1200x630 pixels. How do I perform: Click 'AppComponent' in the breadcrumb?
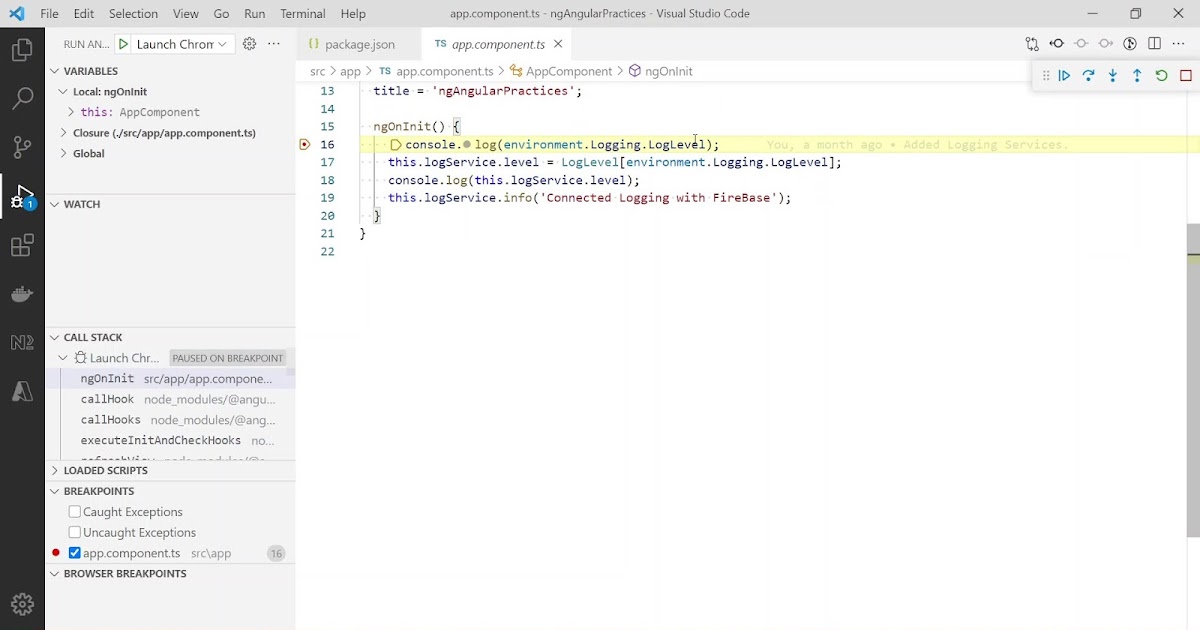point(568,71)
